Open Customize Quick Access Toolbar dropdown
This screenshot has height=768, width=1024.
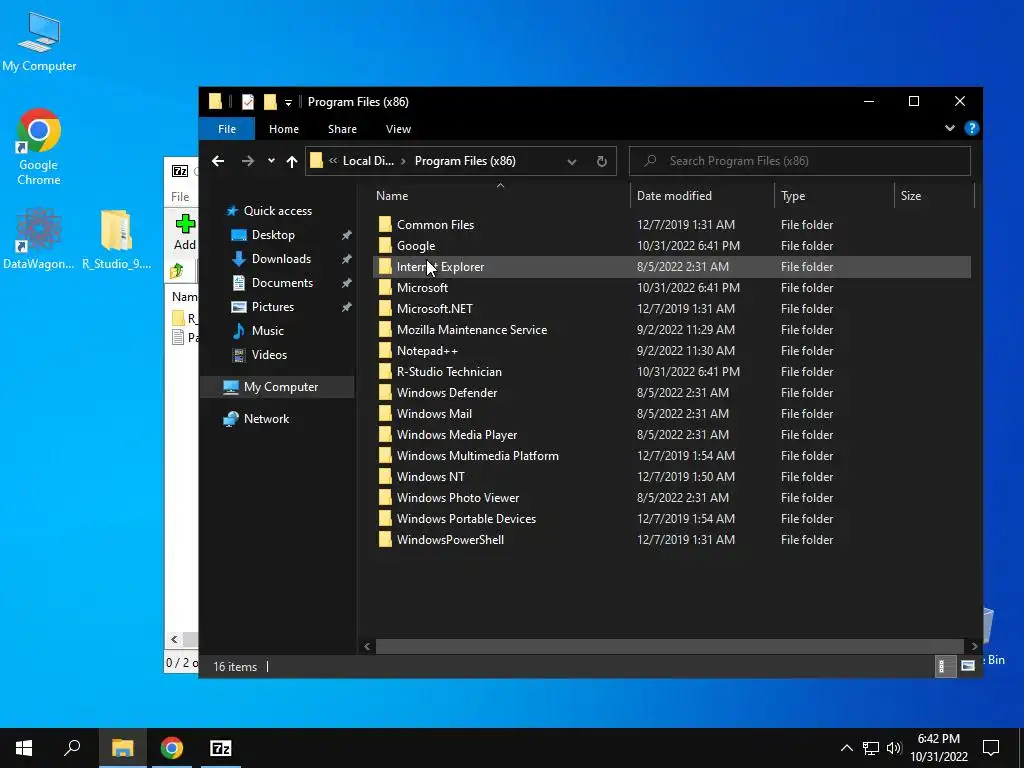tap(288, 103)
